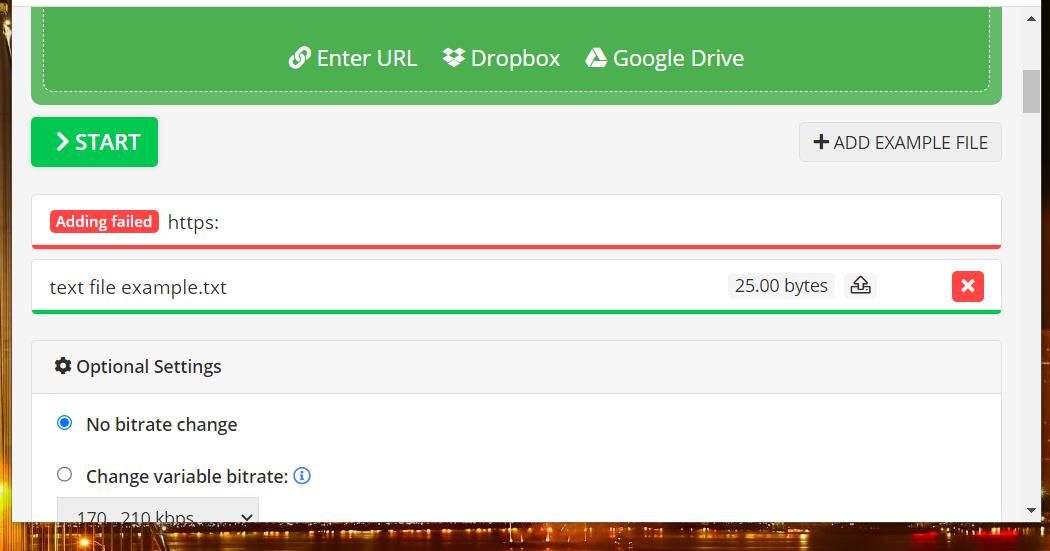Click the ADD EXAMPLE FILE button

pos(900,142)
